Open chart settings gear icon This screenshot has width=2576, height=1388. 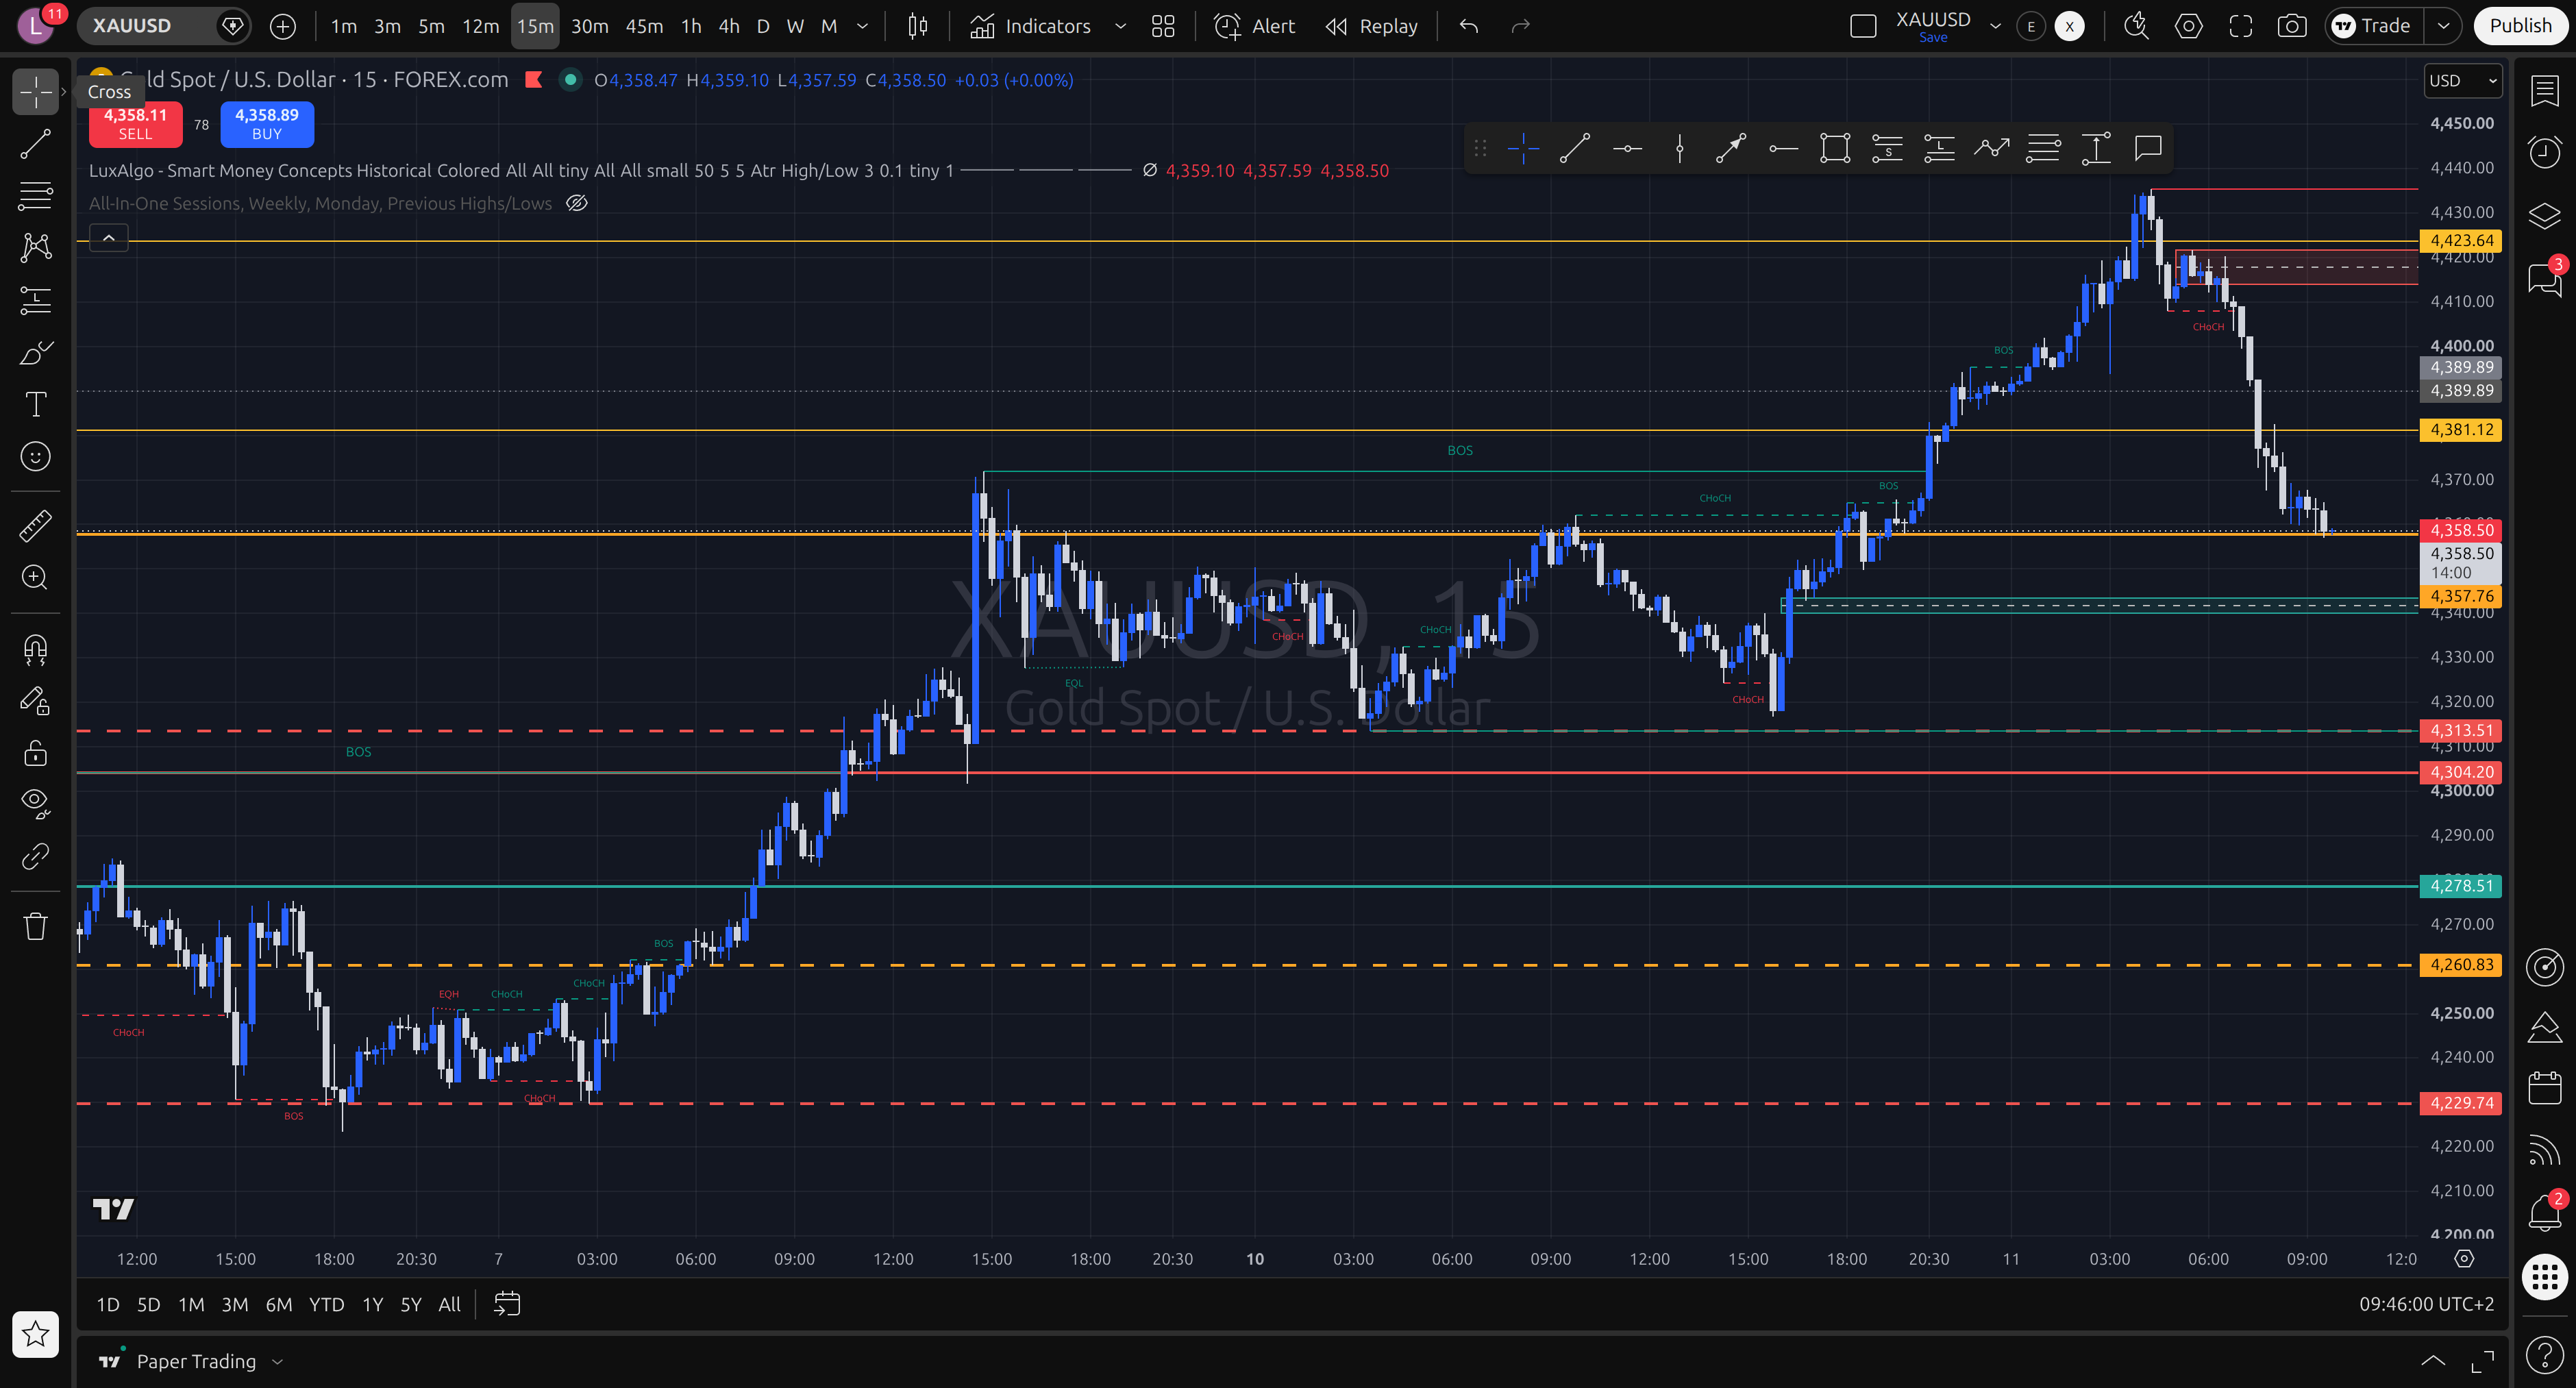click(2188, 26)
